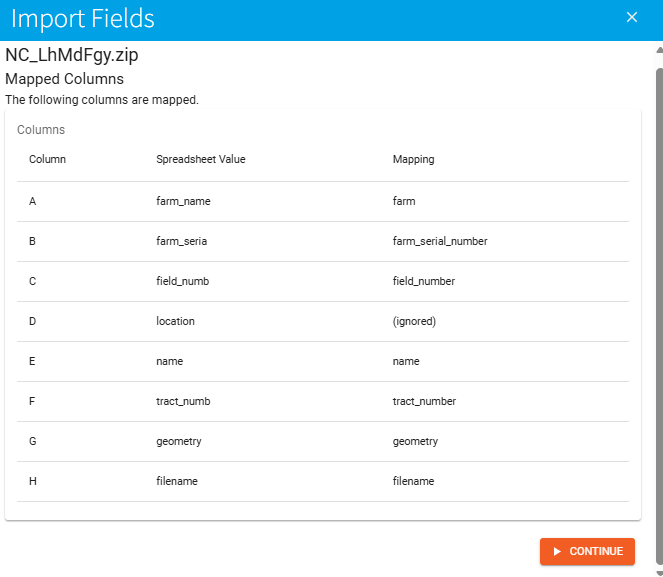Screen dimensions: 663x577
Task: Click the Column header label
Action: [47, 159]
